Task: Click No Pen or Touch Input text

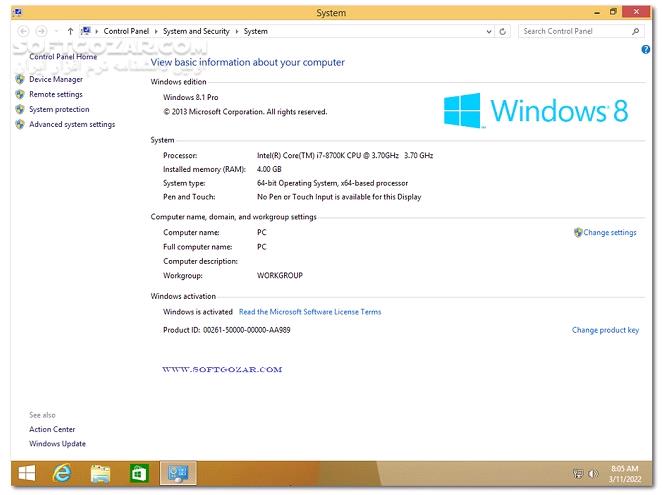Action: click(339, 197)
